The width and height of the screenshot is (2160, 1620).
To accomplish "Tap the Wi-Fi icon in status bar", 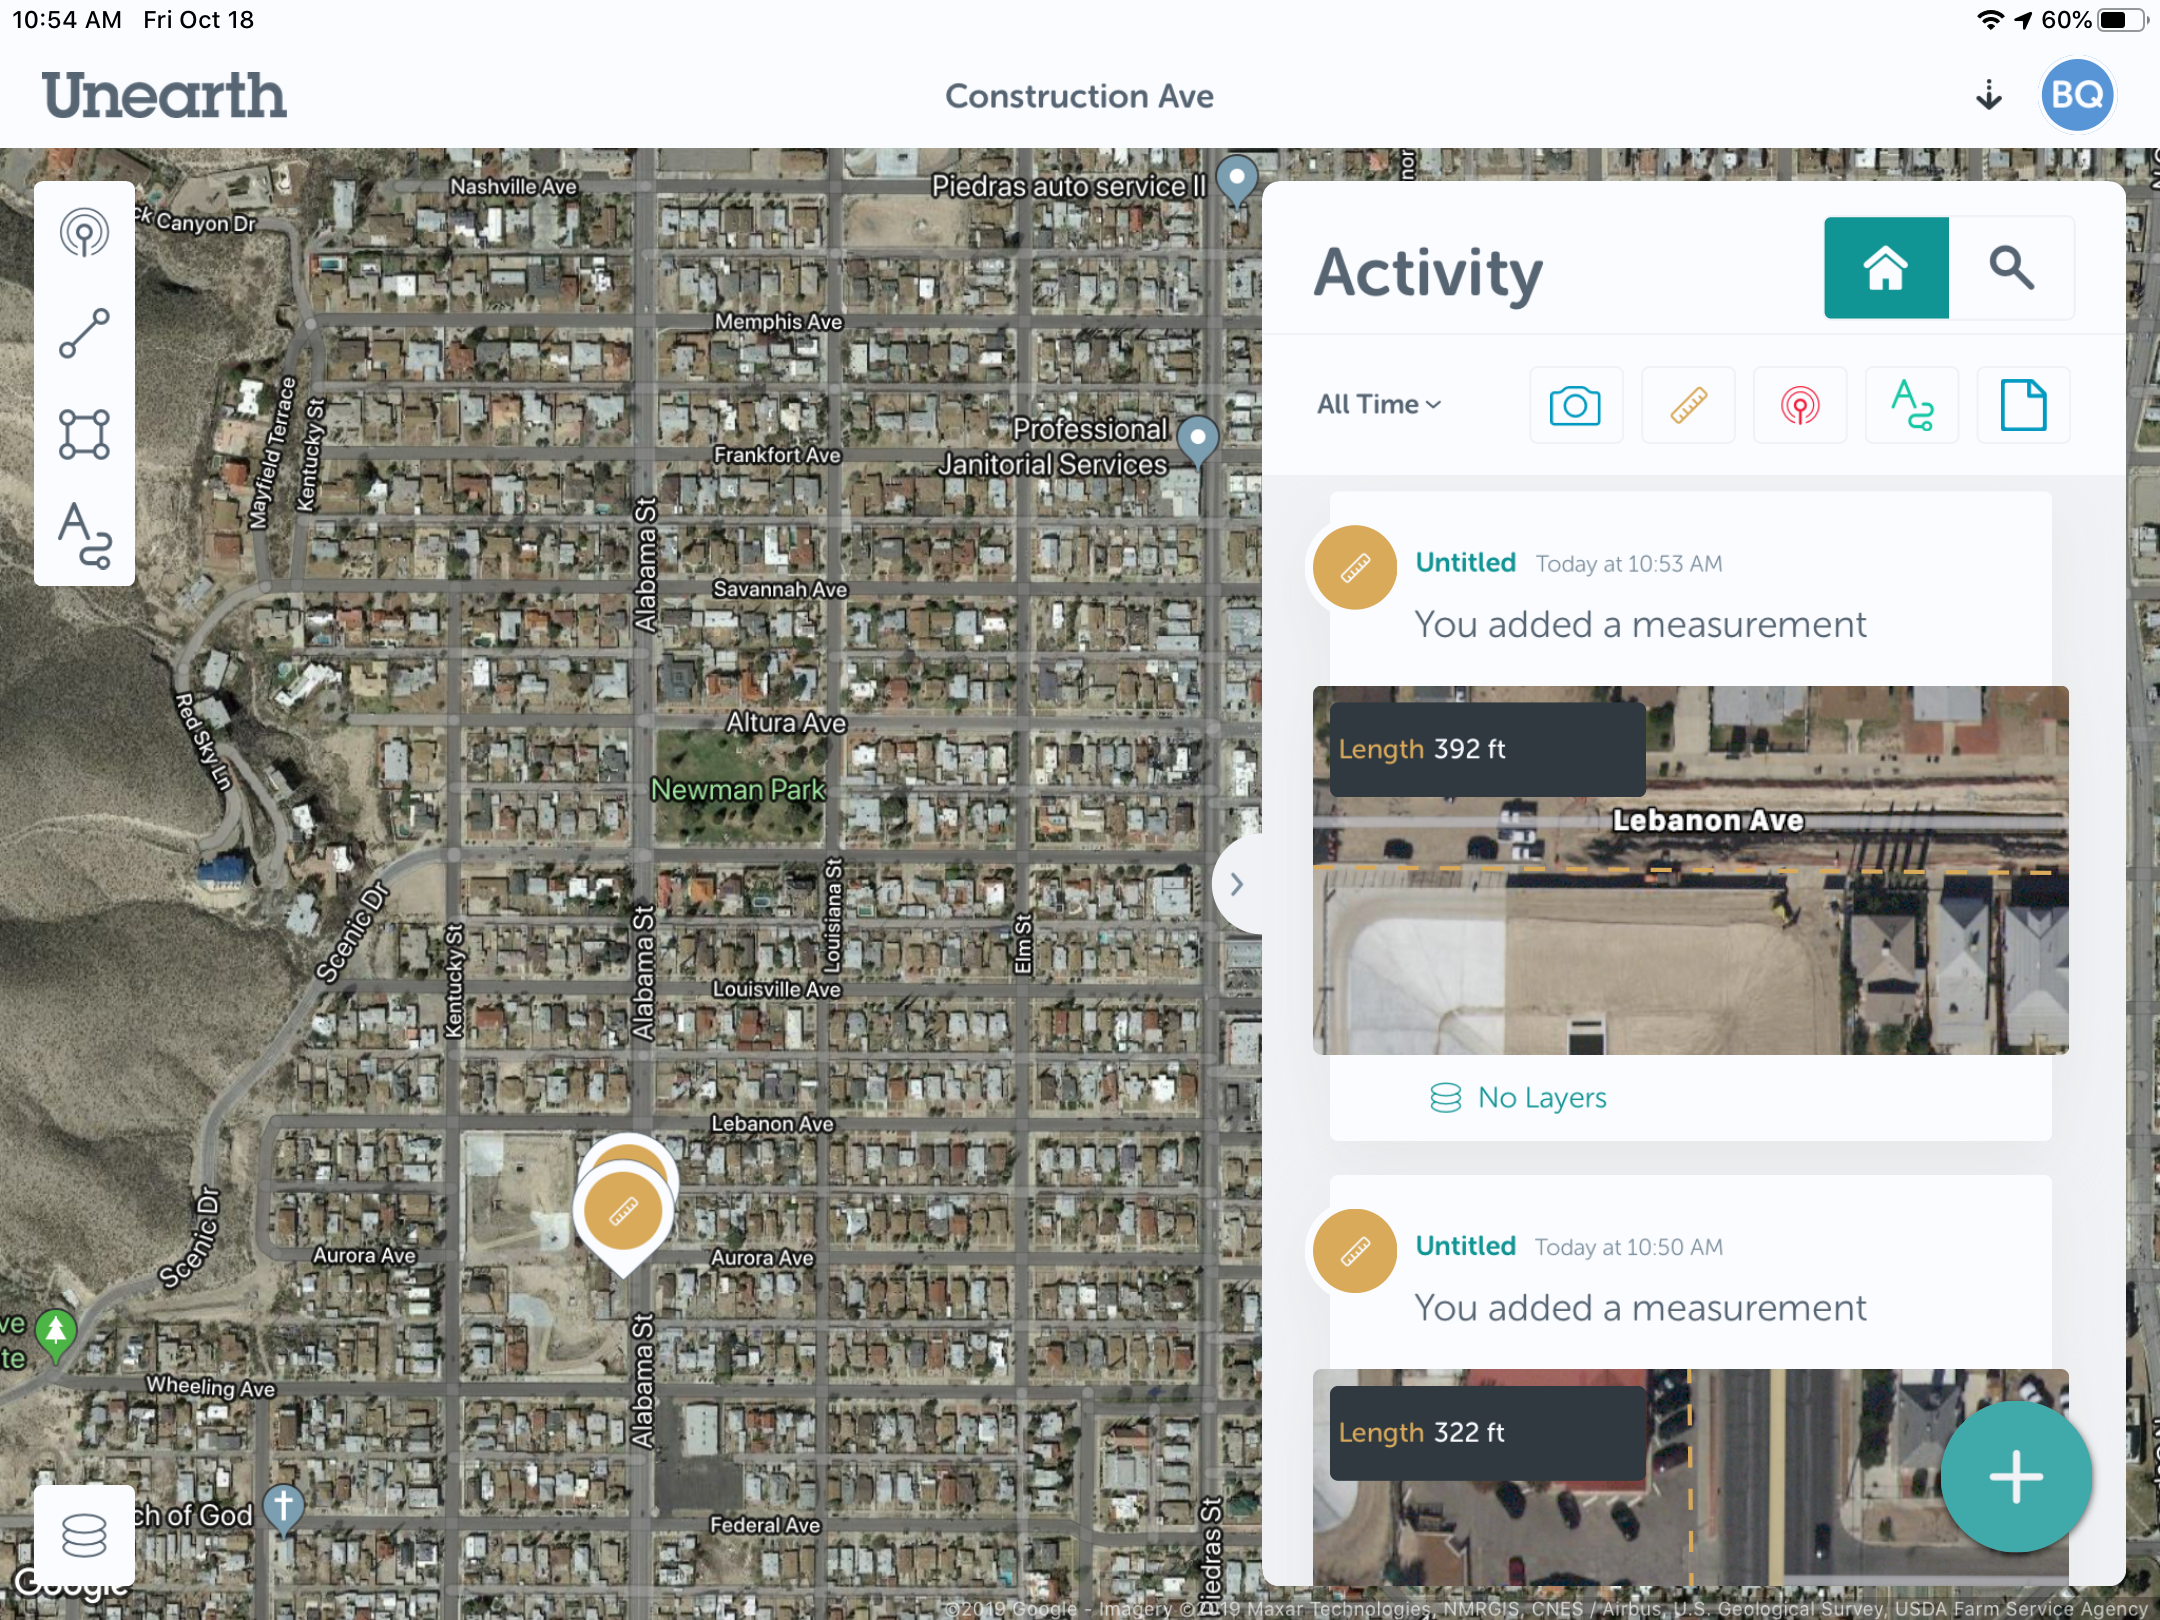I will pos(1990,20).
